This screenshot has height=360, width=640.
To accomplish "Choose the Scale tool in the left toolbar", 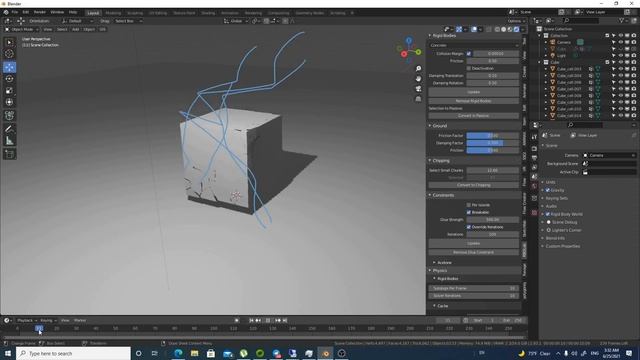I will pyautogui.click(x=9, y=91).
